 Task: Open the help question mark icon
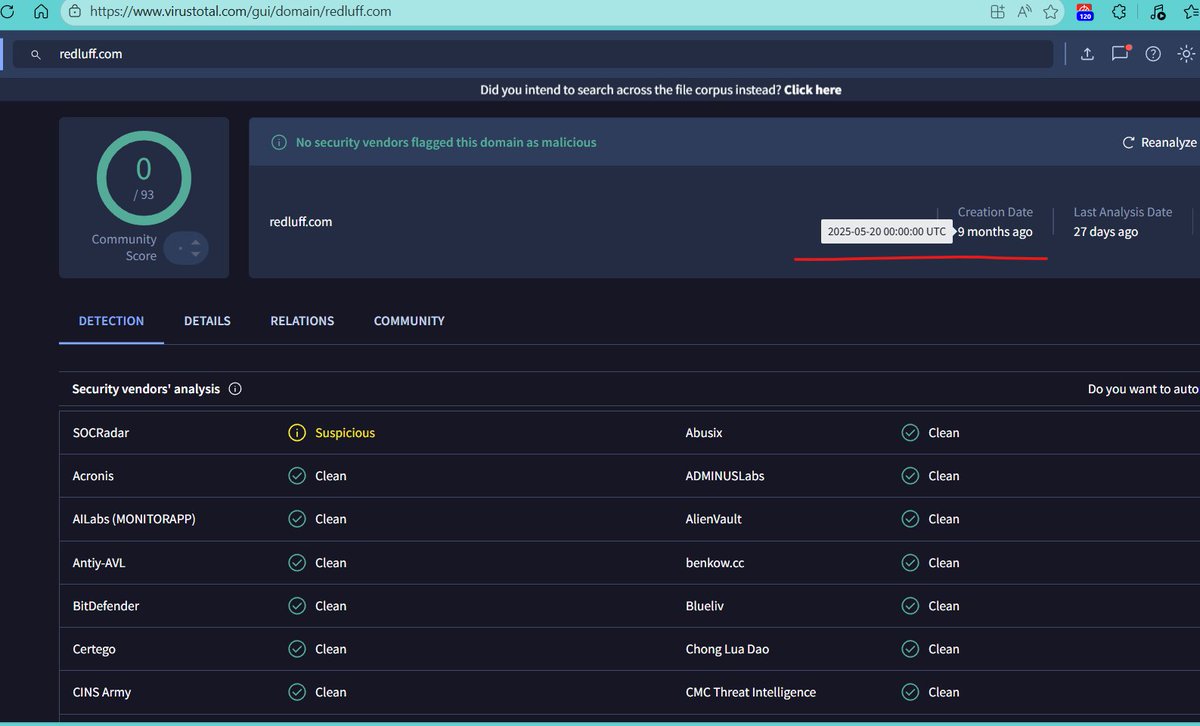1153,54
